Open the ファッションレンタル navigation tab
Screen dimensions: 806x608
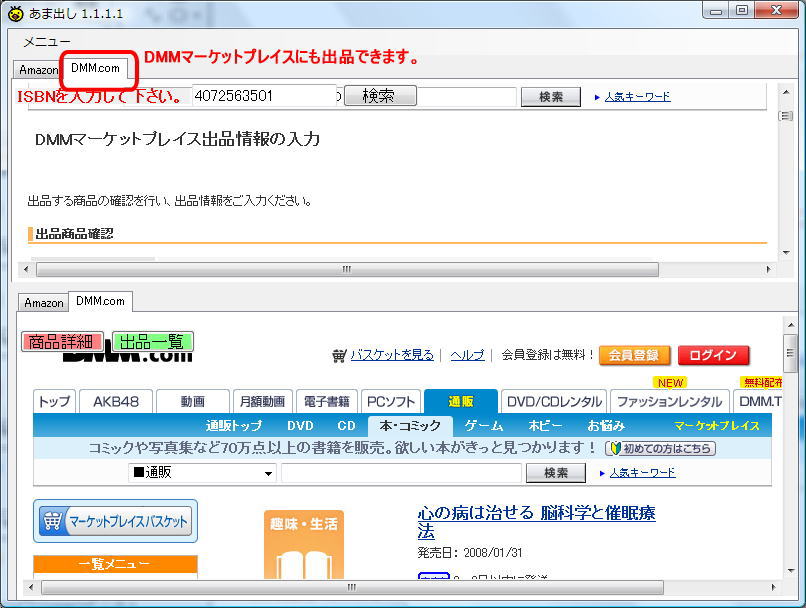coord(670,401)
